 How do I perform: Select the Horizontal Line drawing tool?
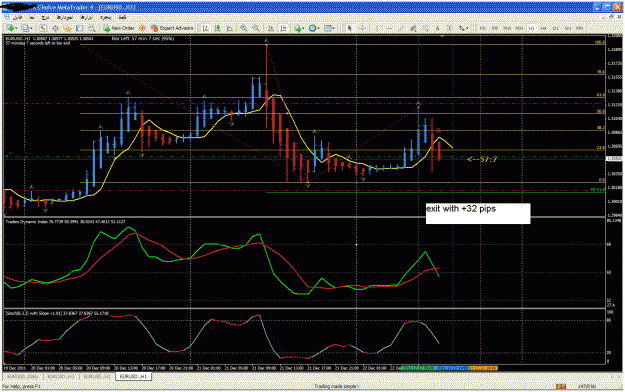(389, 28)
